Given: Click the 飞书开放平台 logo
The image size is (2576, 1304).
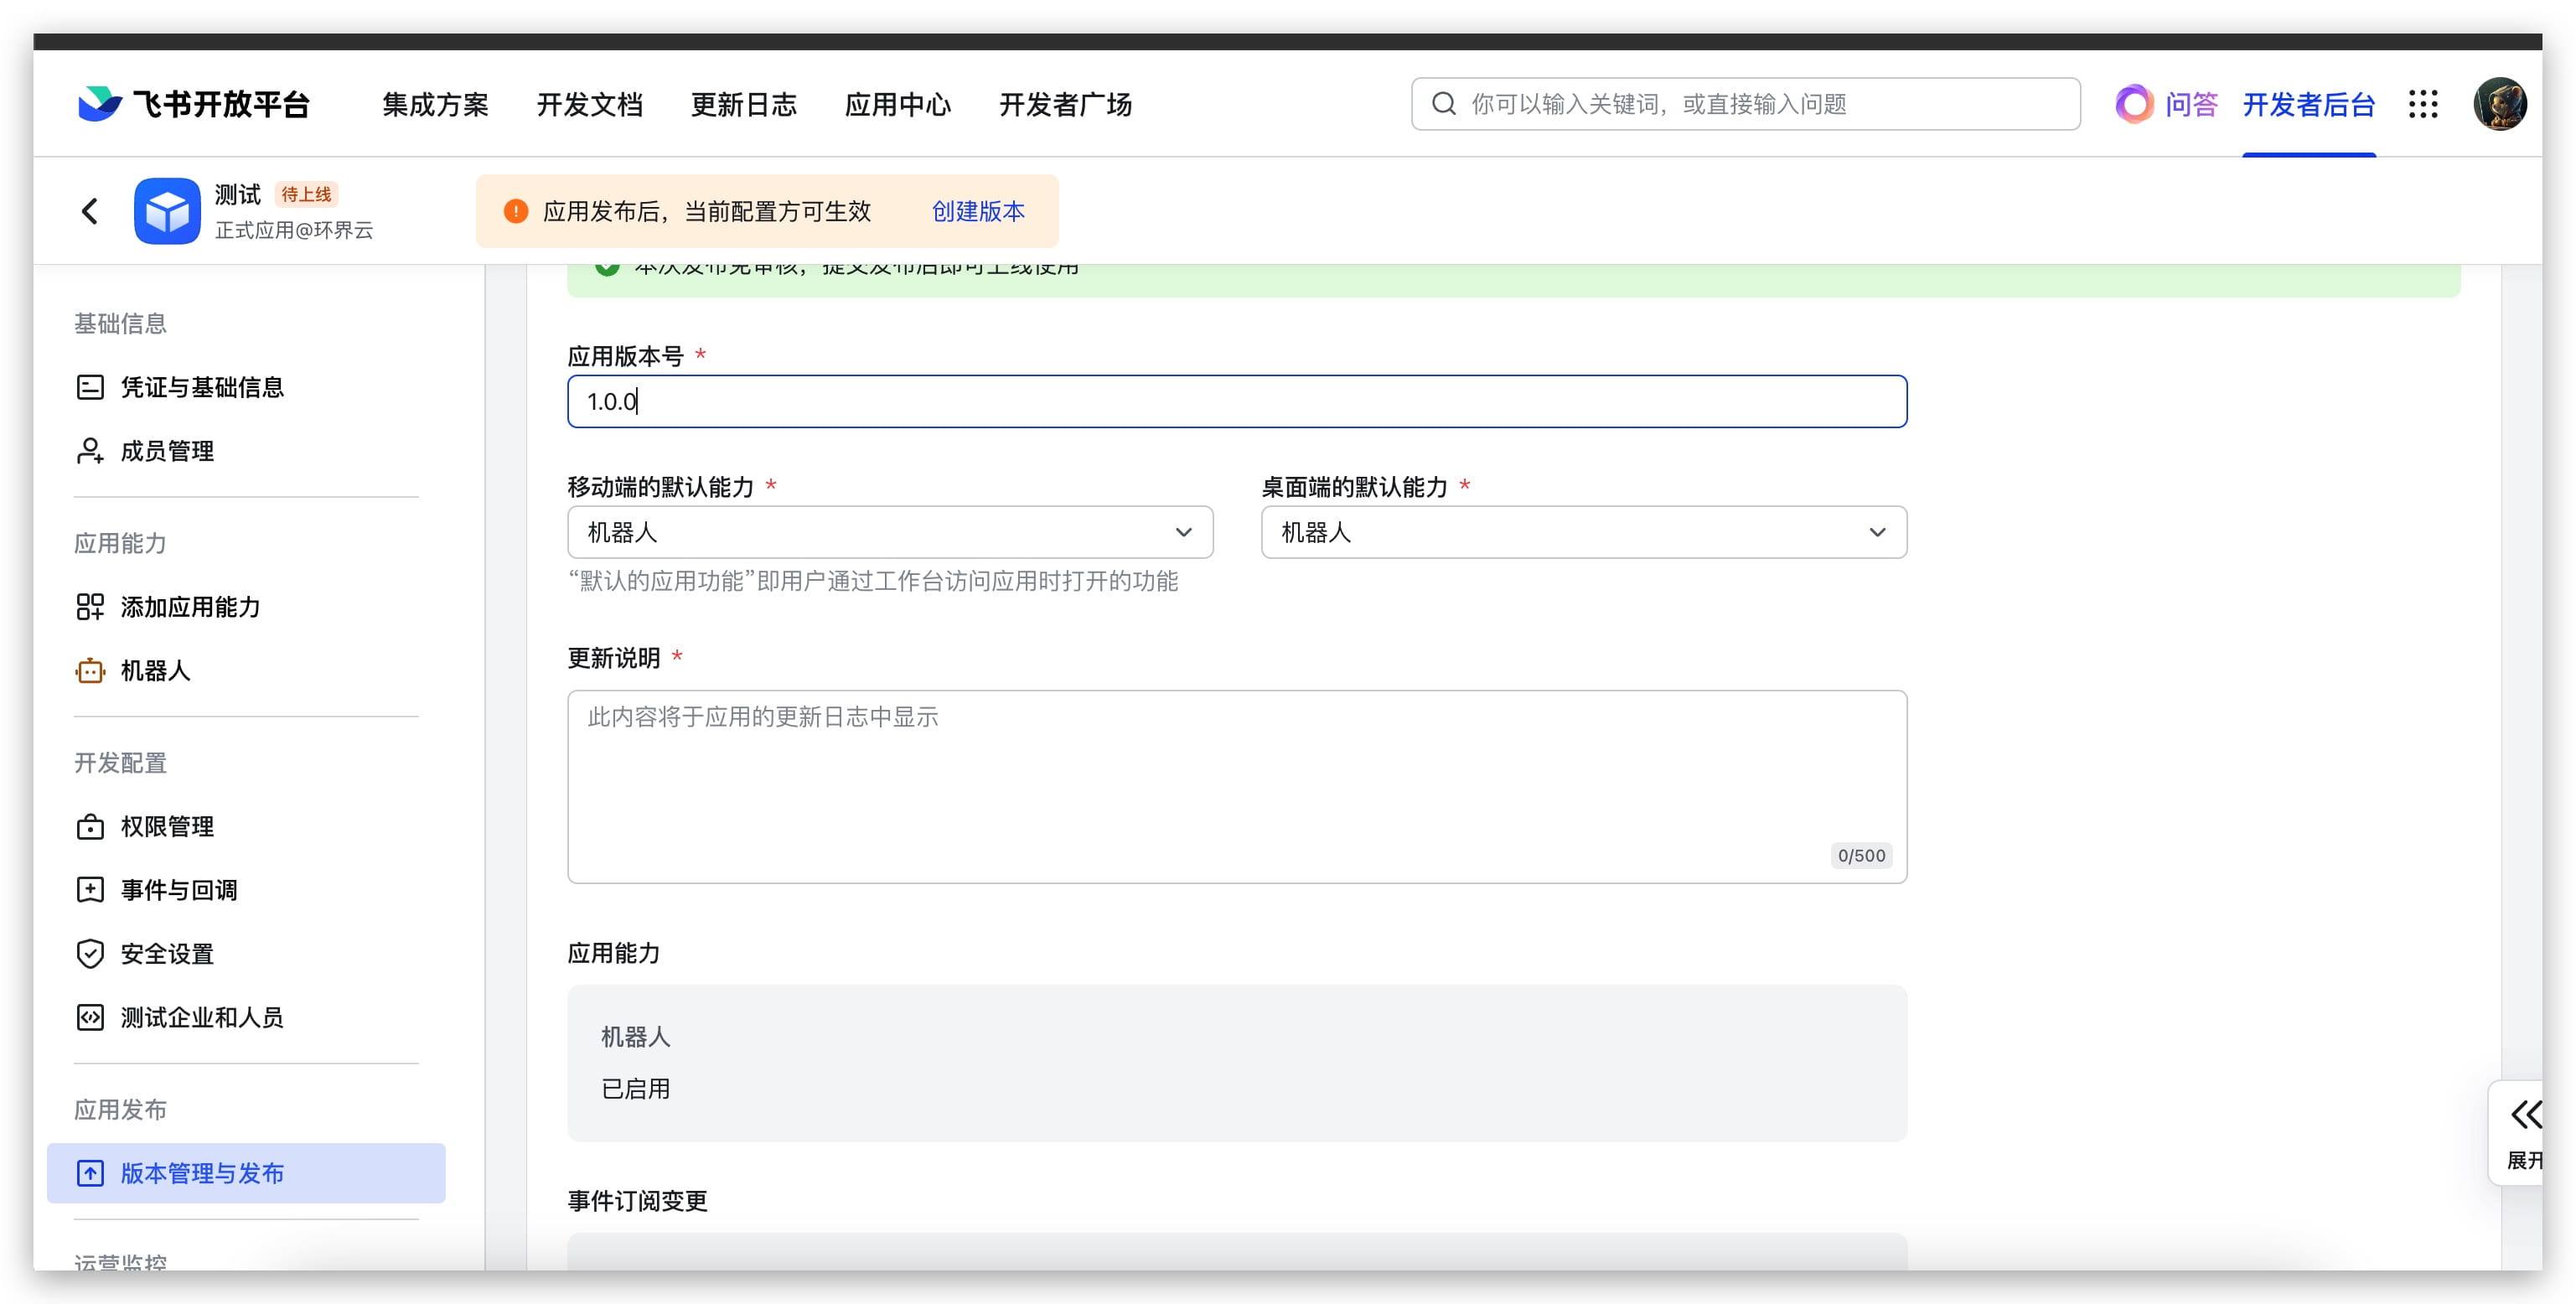Looking at the screenshot, I should click(194, 104).
